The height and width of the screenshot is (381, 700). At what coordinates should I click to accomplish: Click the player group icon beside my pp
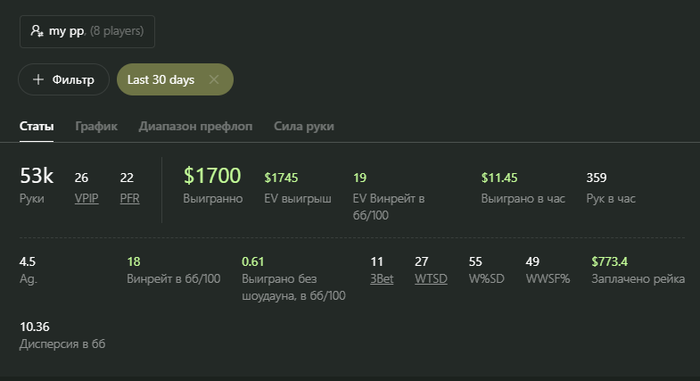37,31
